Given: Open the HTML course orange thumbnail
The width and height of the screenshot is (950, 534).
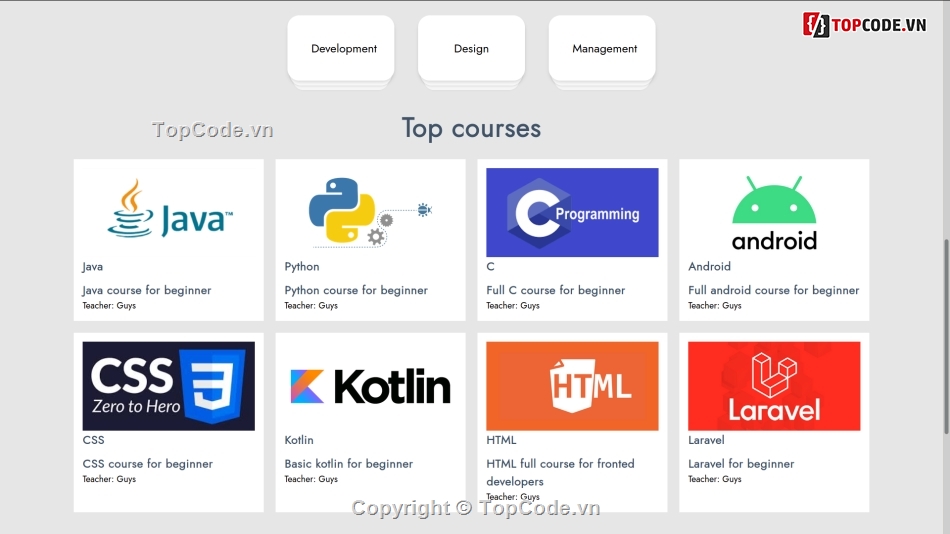Looking at the screenshot, I should (x=572, y=385).
